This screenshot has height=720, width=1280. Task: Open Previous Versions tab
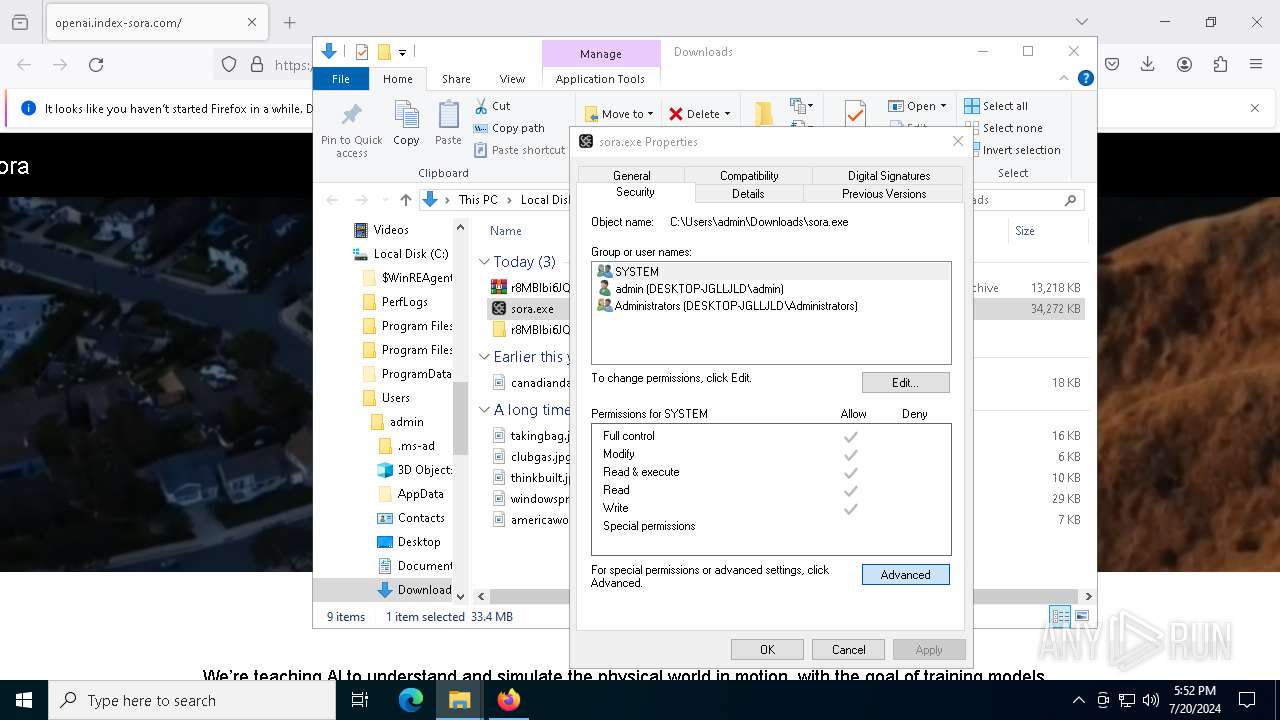pos(884,194)
